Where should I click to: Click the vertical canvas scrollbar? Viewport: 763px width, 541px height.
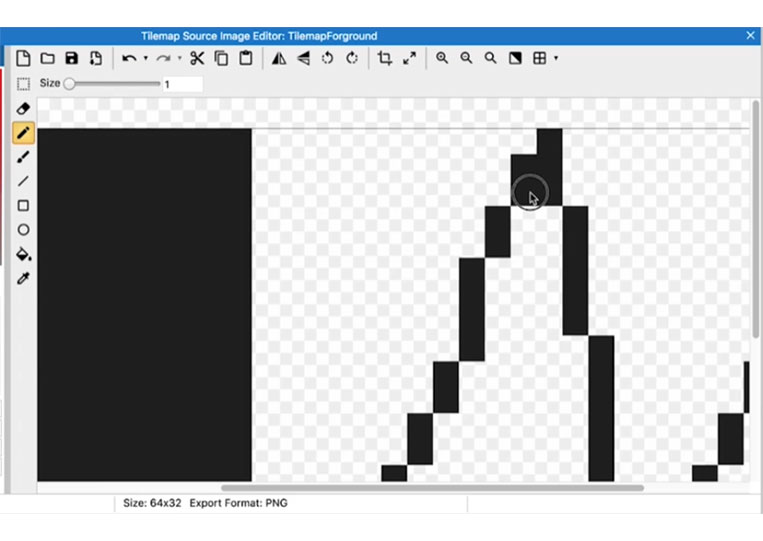(755, 219)
